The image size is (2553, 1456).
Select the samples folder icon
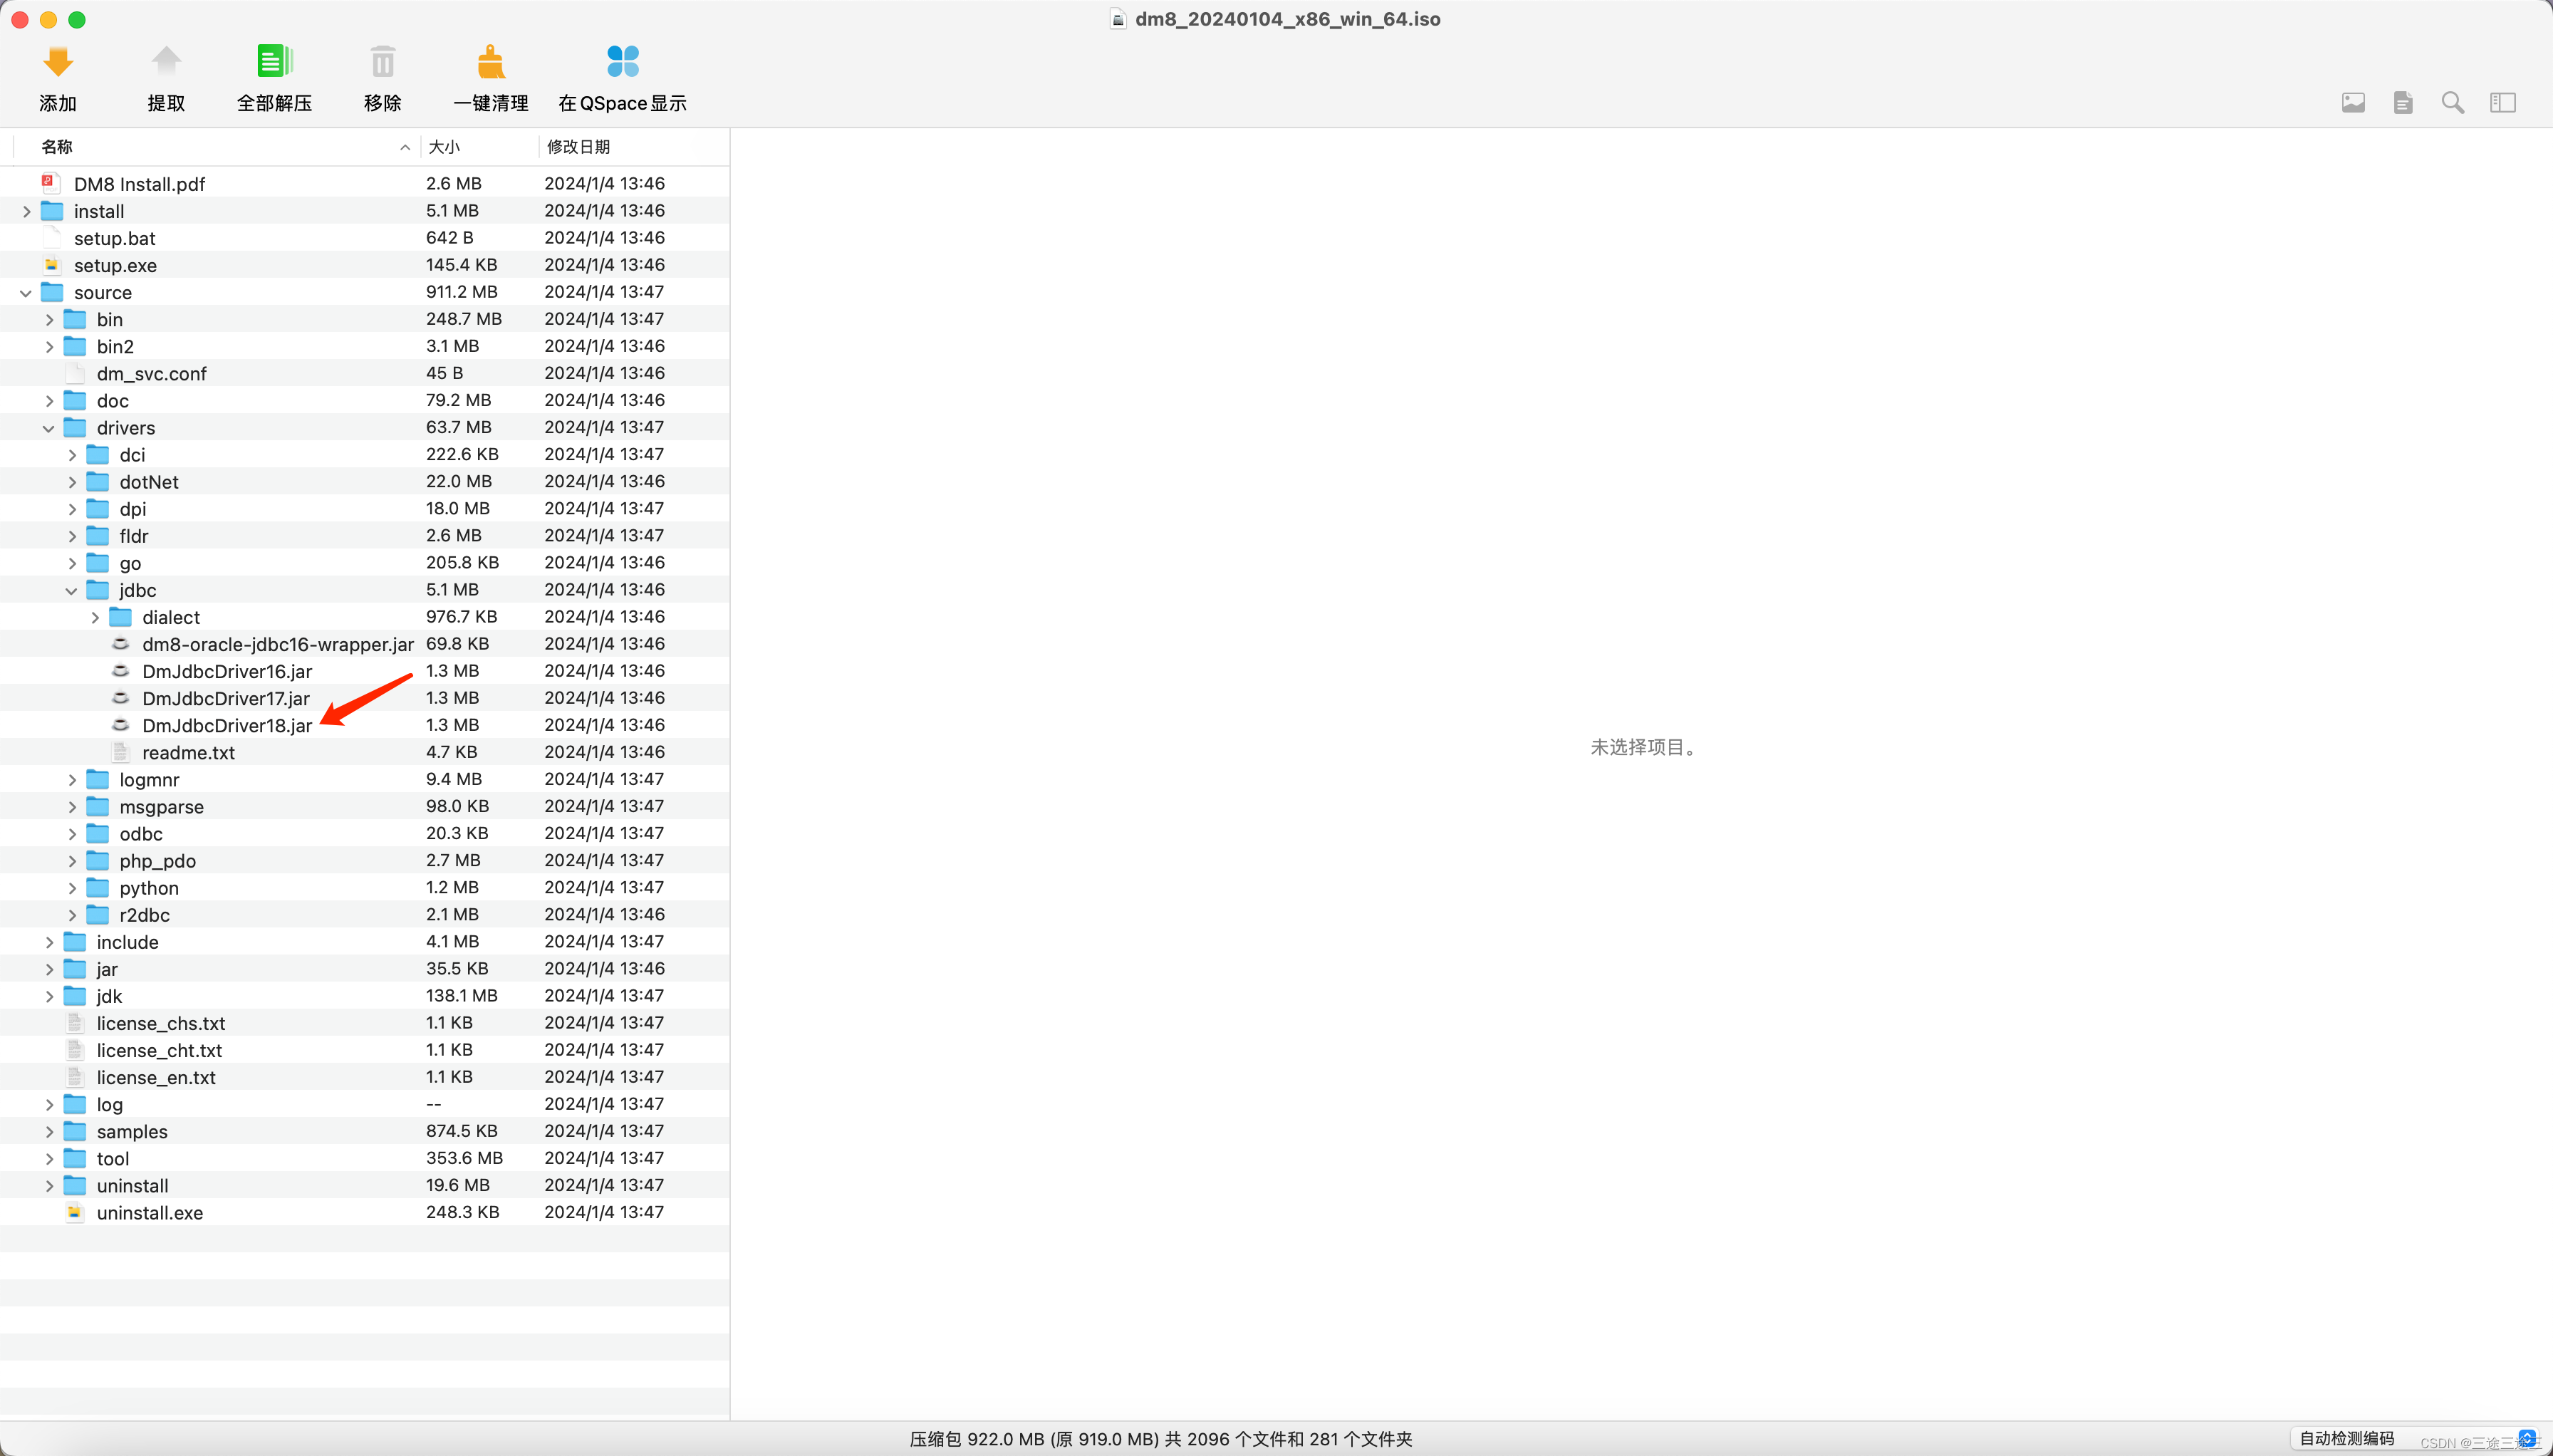pos(75,1131)
